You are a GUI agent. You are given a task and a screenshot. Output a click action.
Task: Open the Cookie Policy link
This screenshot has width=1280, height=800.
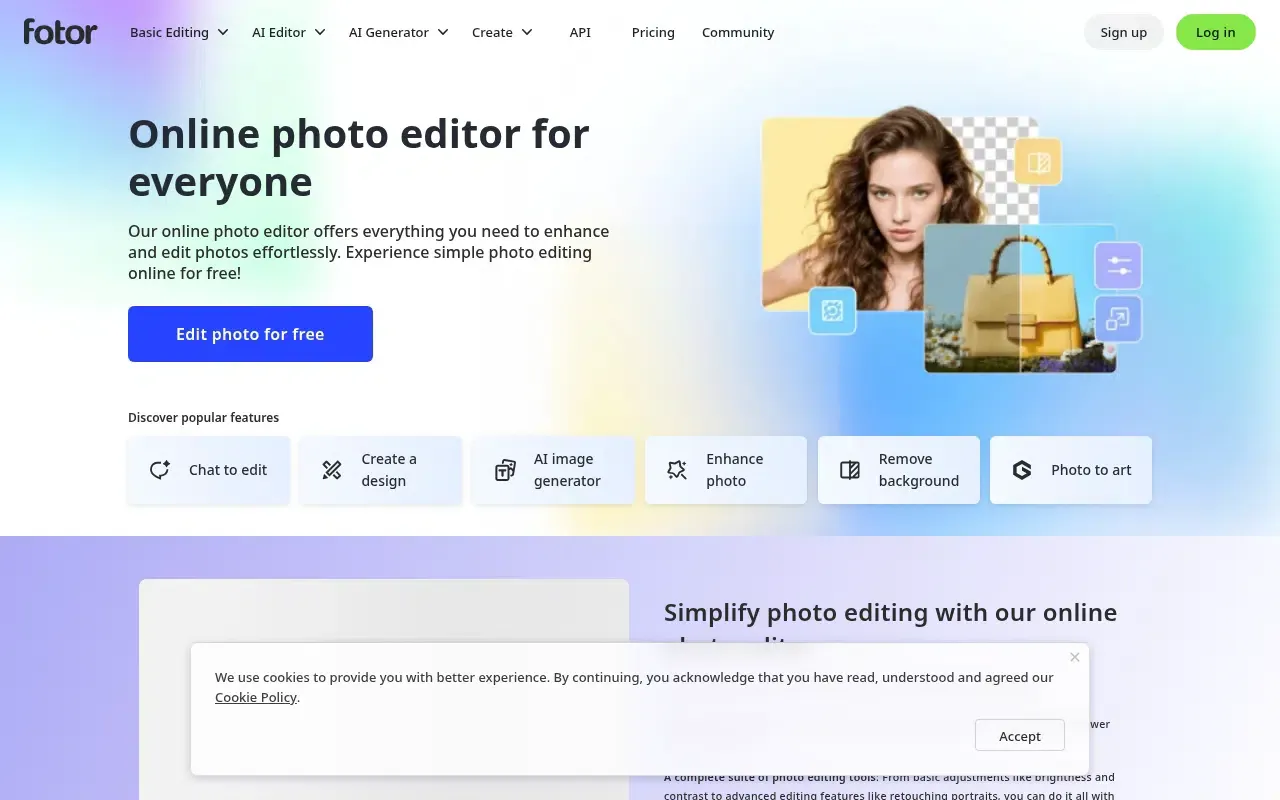click(256, 697)
